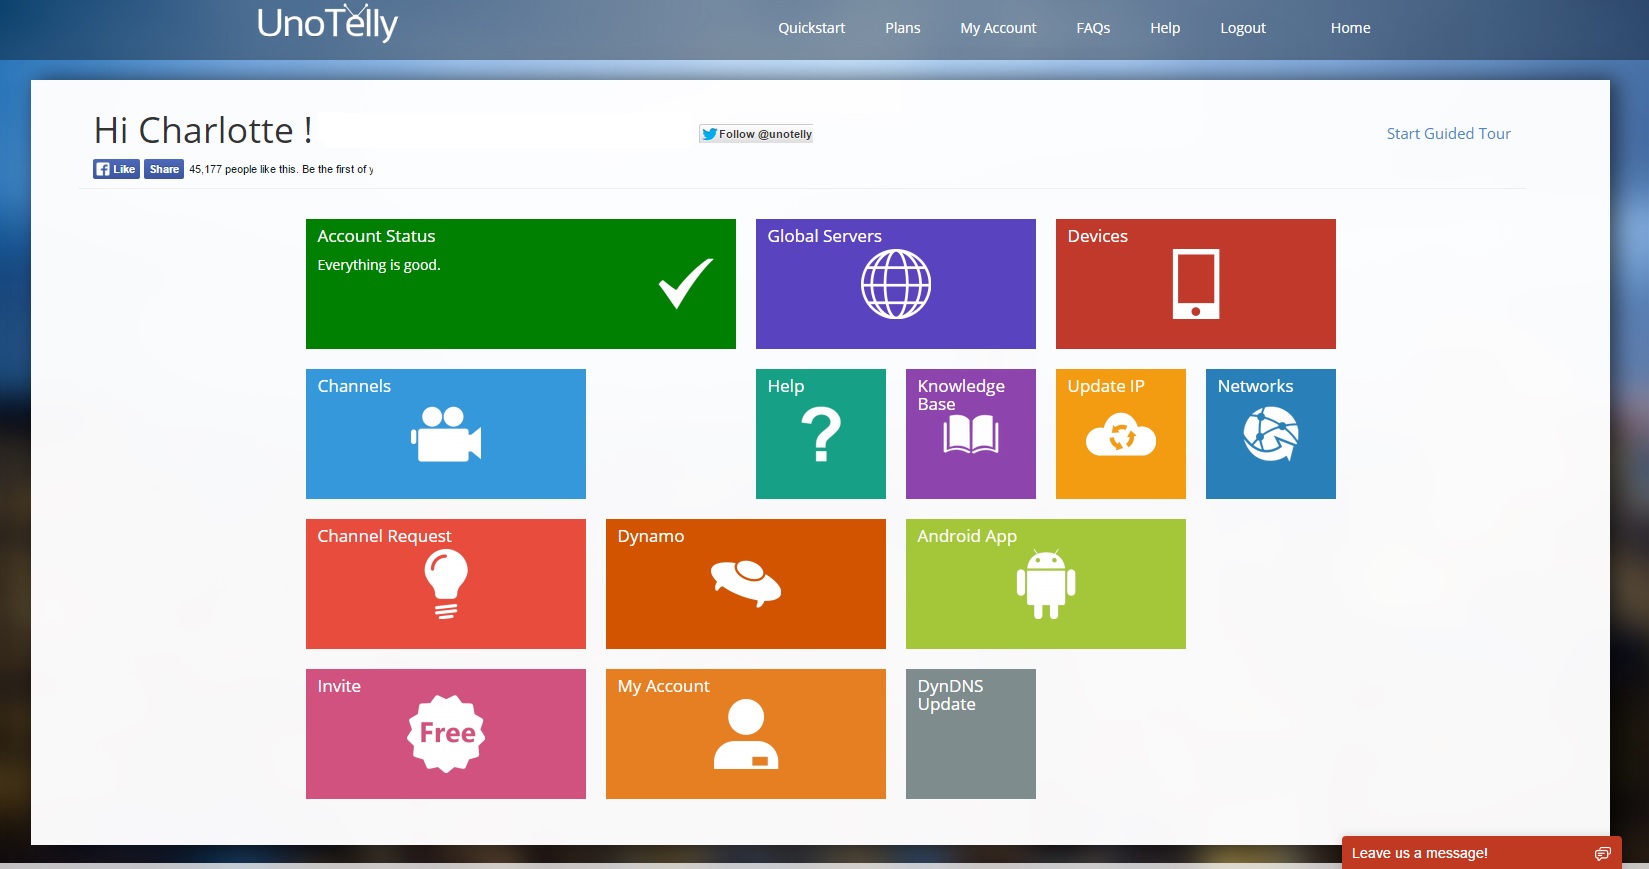The image size is (1649, 869).
Task: Open the DynDNS Update tile
Action: tap(970, 734)
